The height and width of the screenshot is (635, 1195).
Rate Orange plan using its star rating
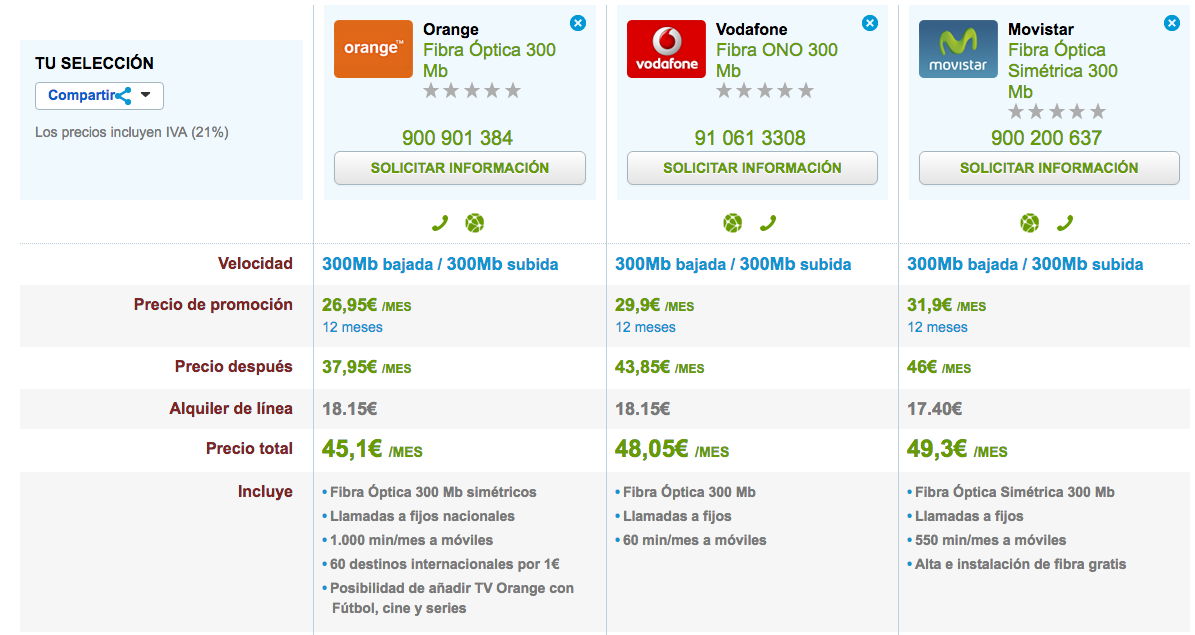point(472,91)
